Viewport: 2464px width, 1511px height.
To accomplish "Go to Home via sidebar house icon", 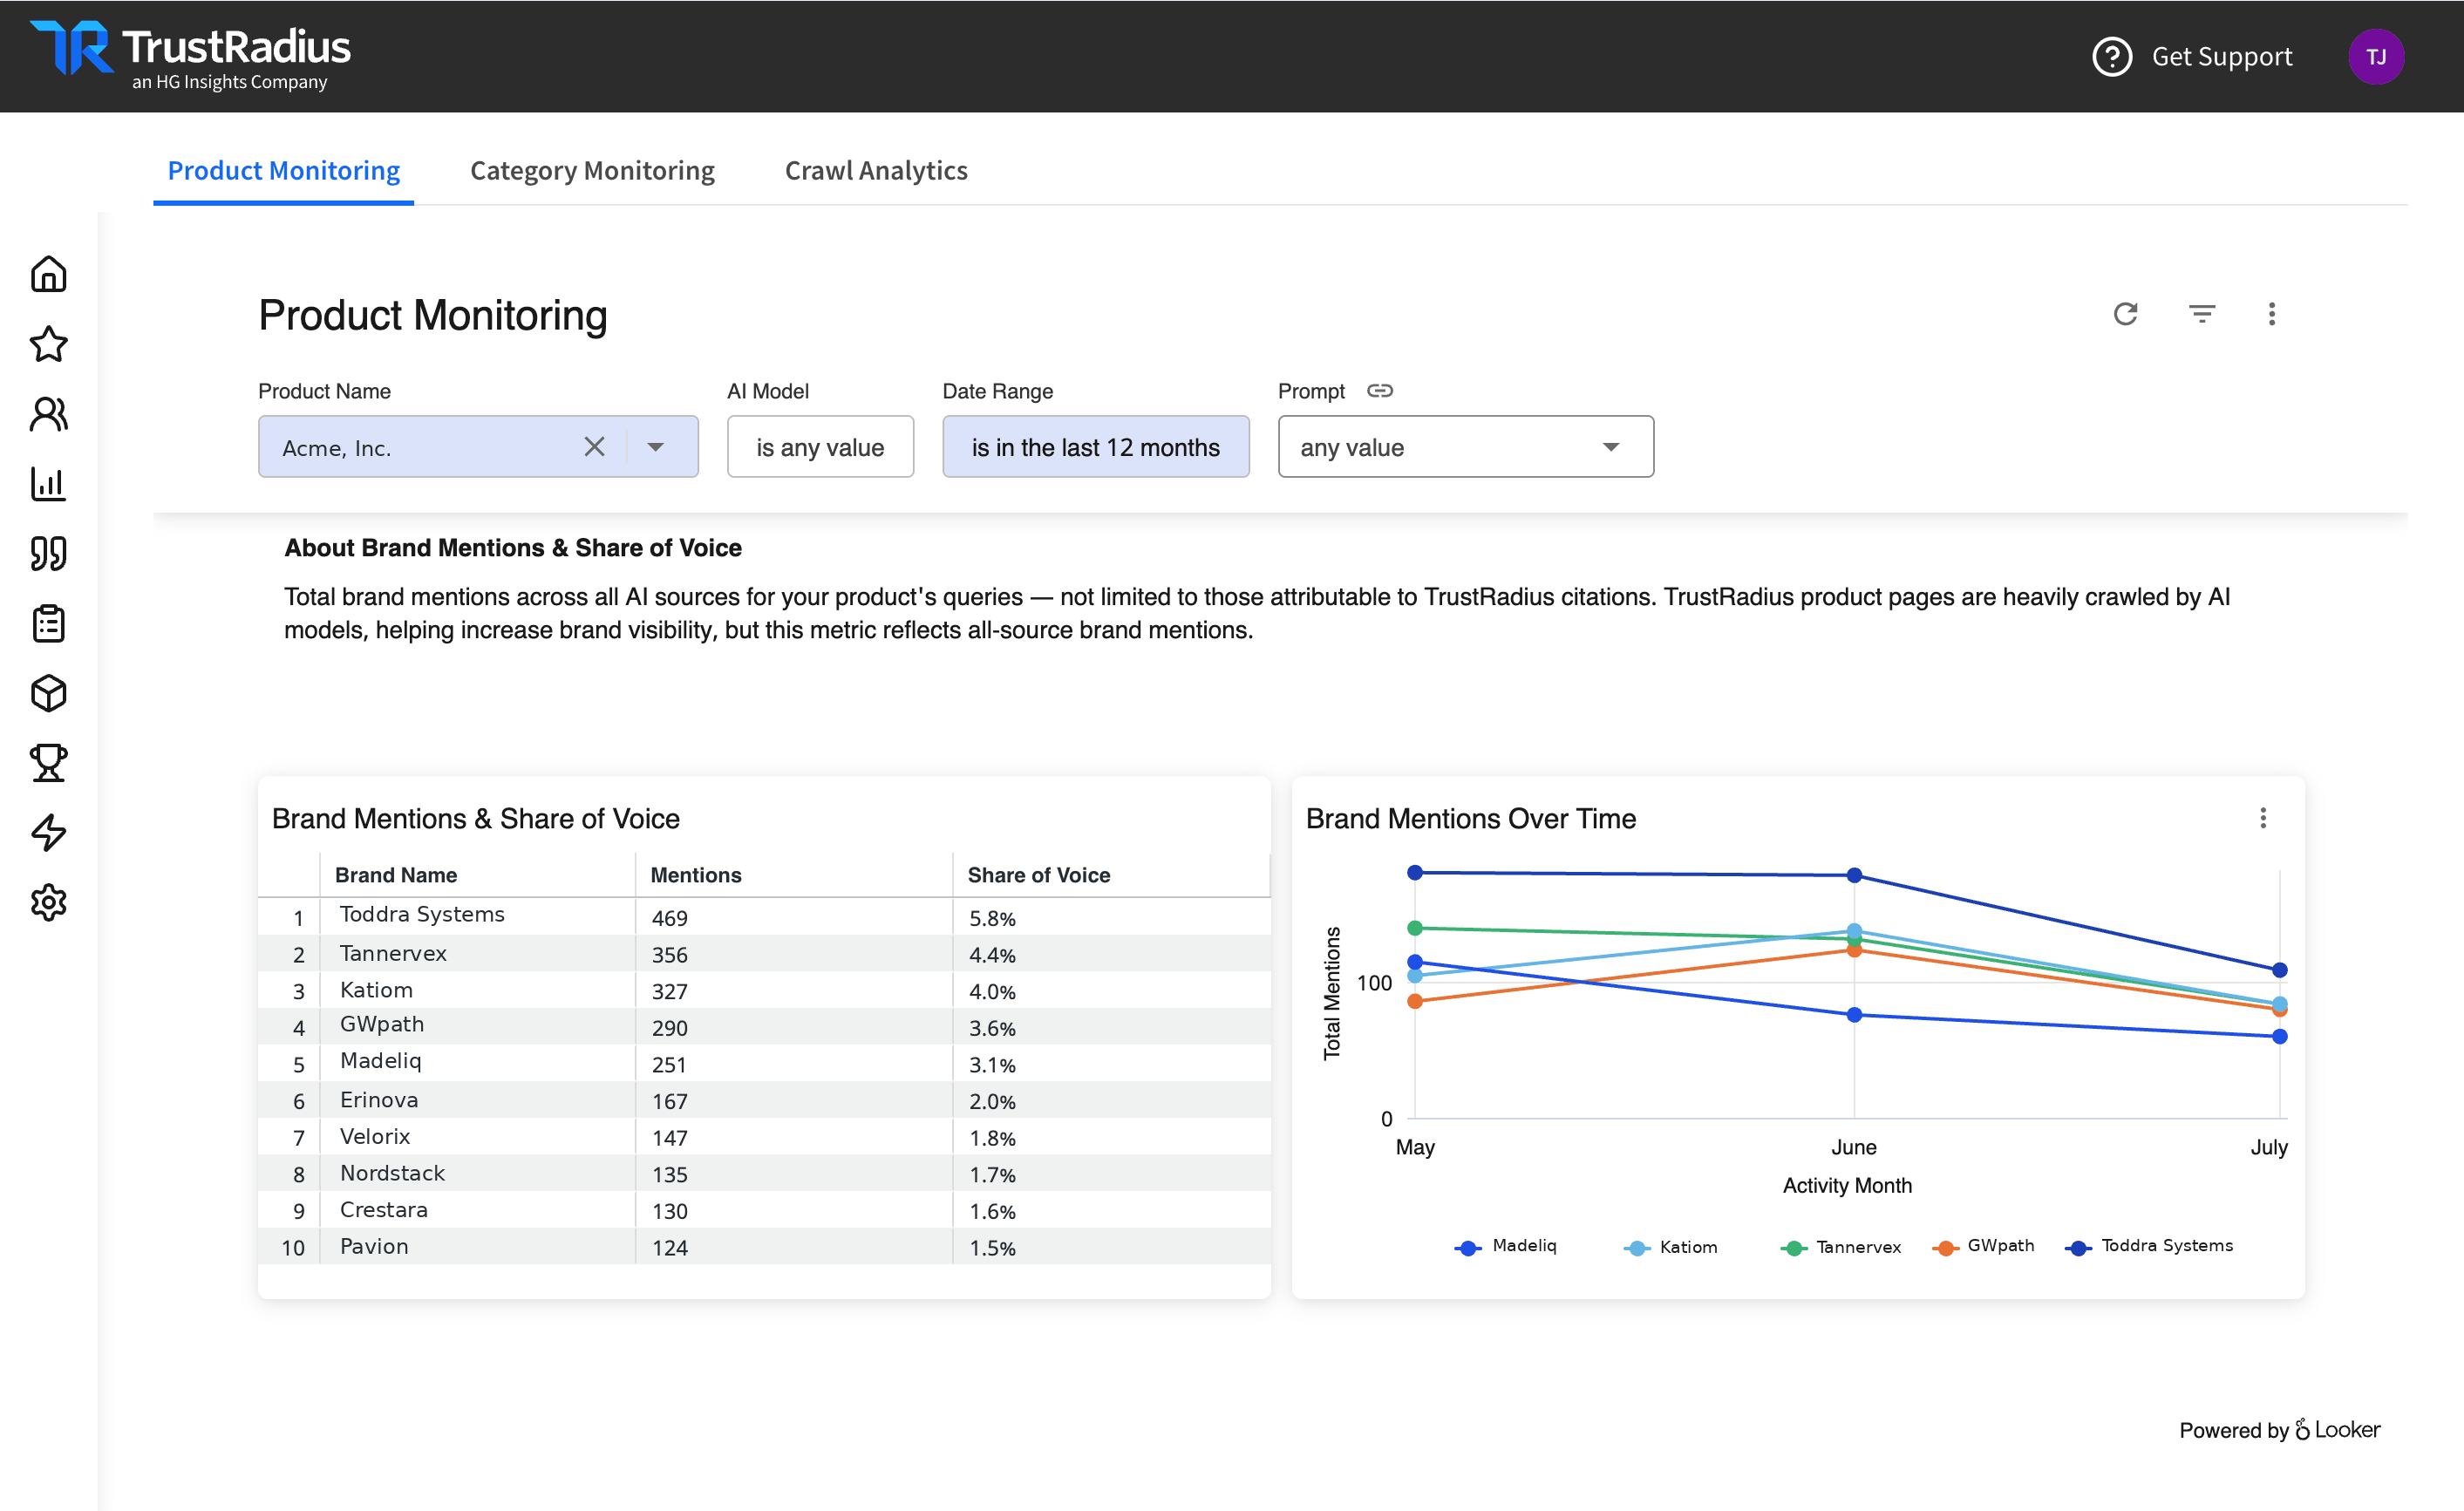I will tap(48, 274).
